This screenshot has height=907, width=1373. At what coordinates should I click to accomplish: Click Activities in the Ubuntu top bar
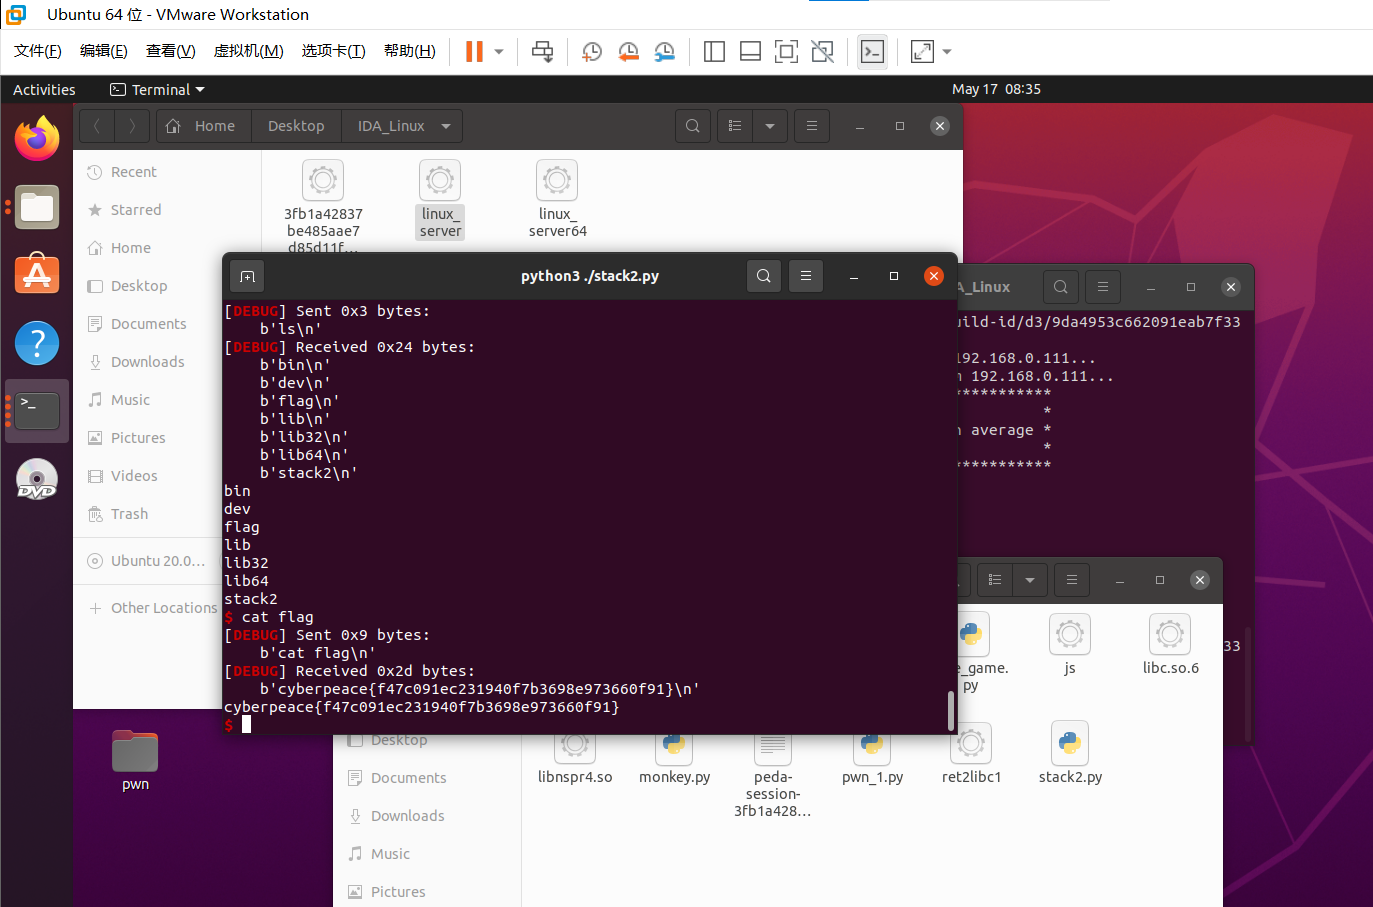click(44, 89)
